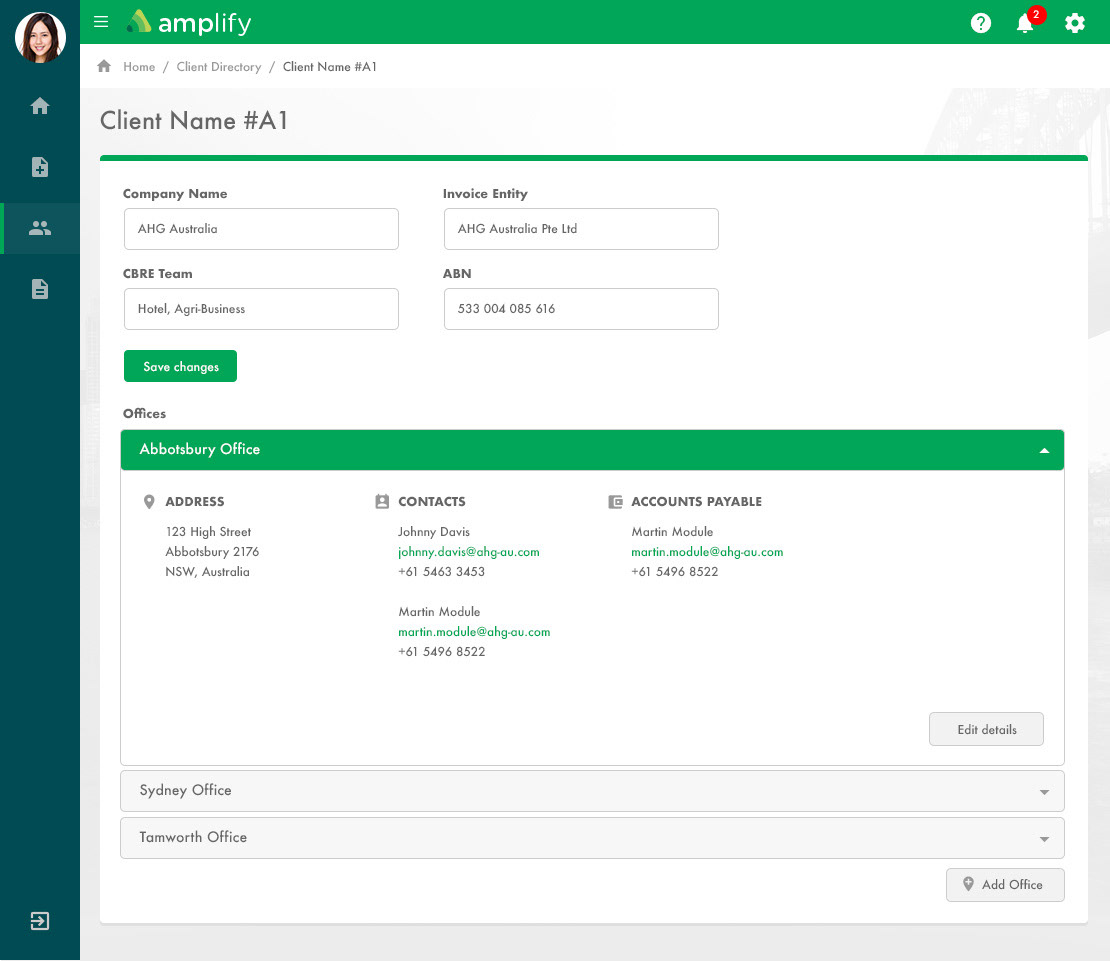Viewport: 1110px width, 961px height.
Task: Click the amplify logo
Action: point(189,23)
